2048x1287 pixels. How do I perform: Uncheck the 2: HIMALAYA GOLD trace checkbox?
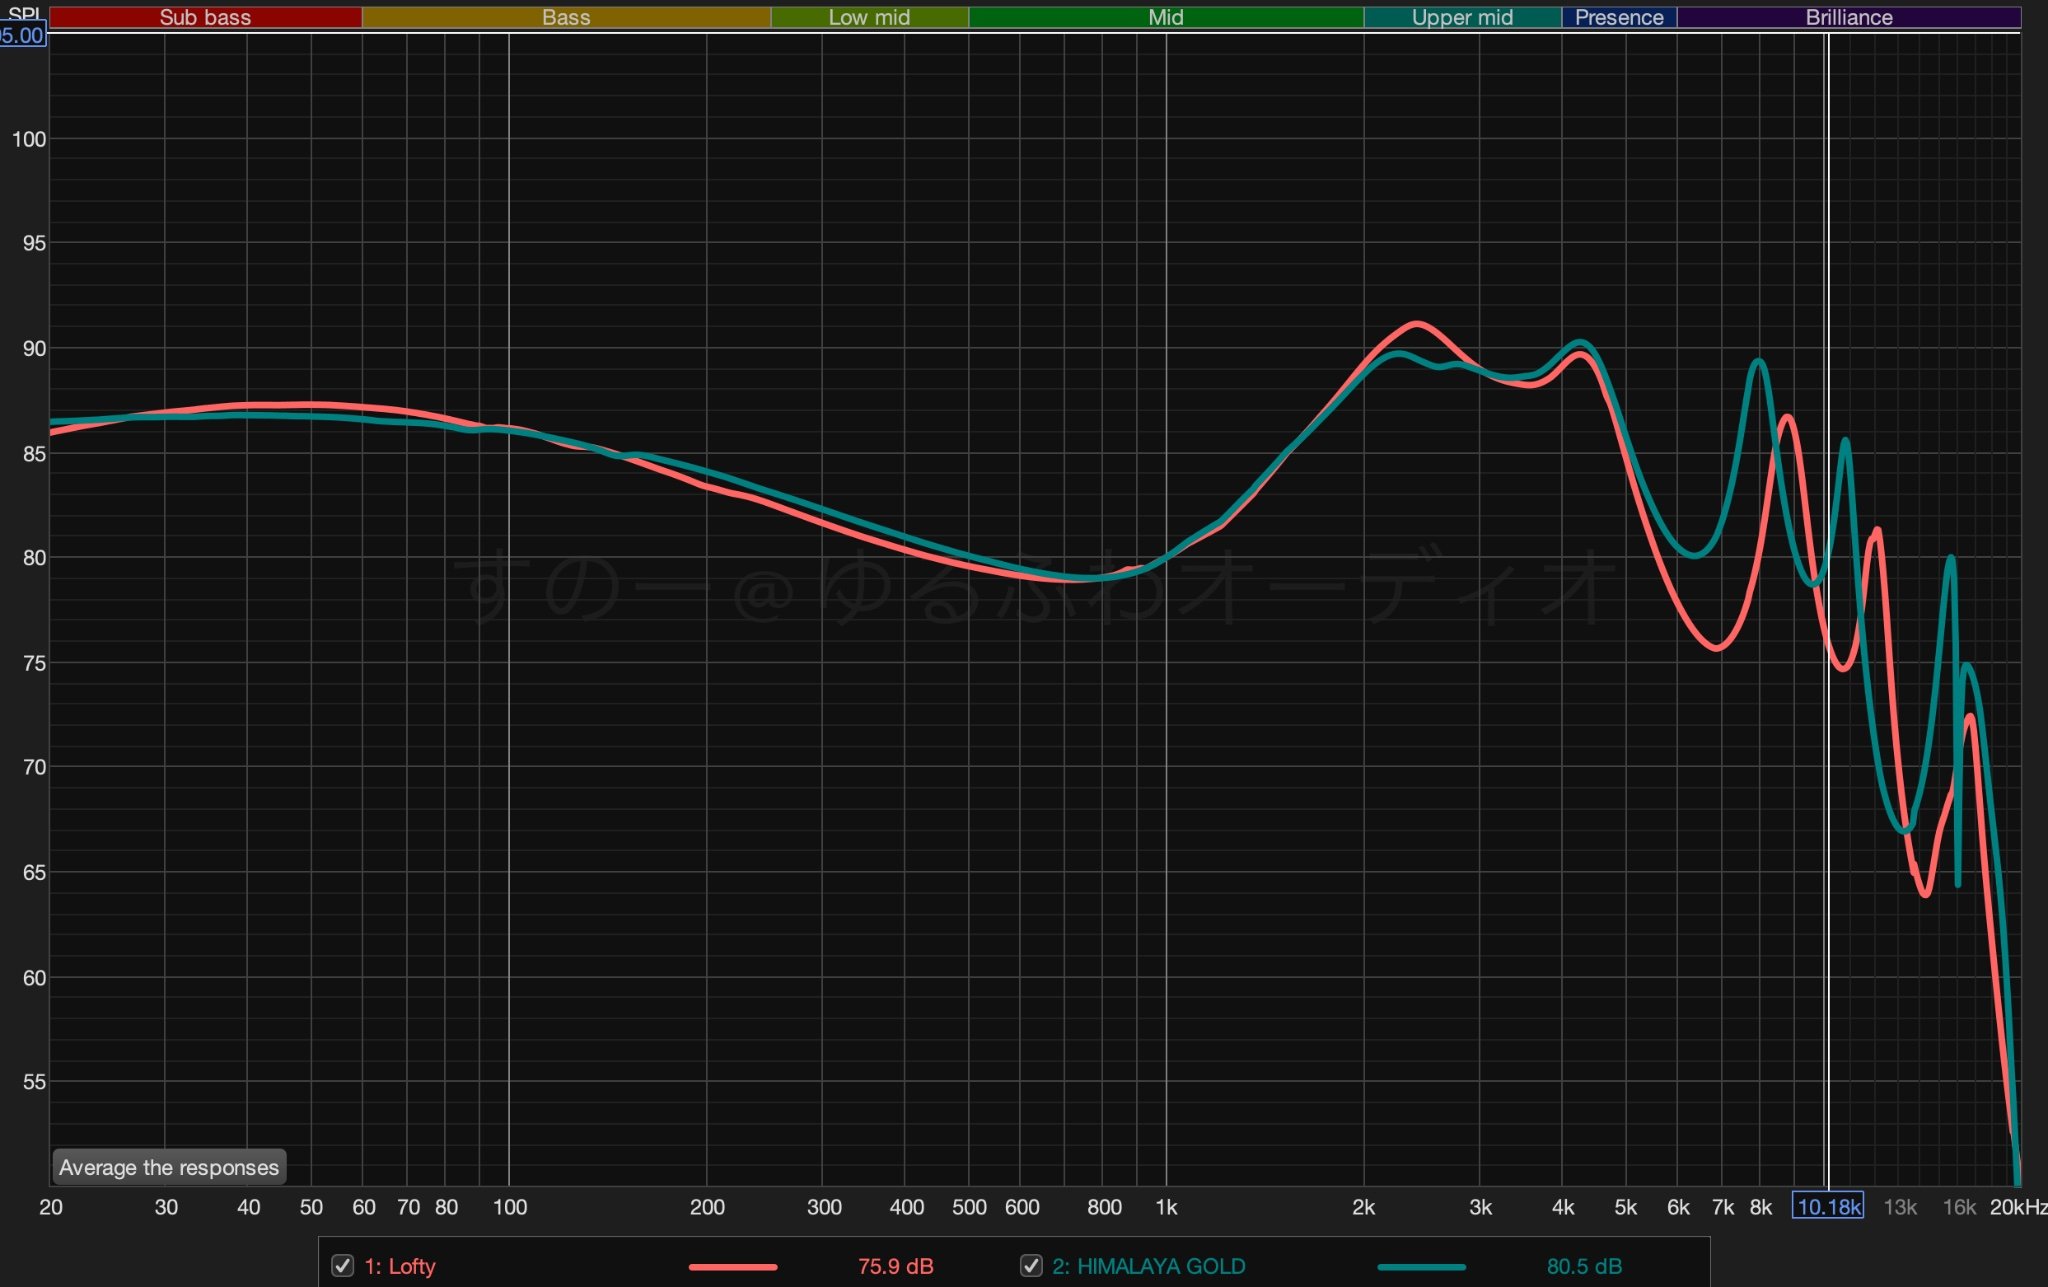[1031, 1265]
